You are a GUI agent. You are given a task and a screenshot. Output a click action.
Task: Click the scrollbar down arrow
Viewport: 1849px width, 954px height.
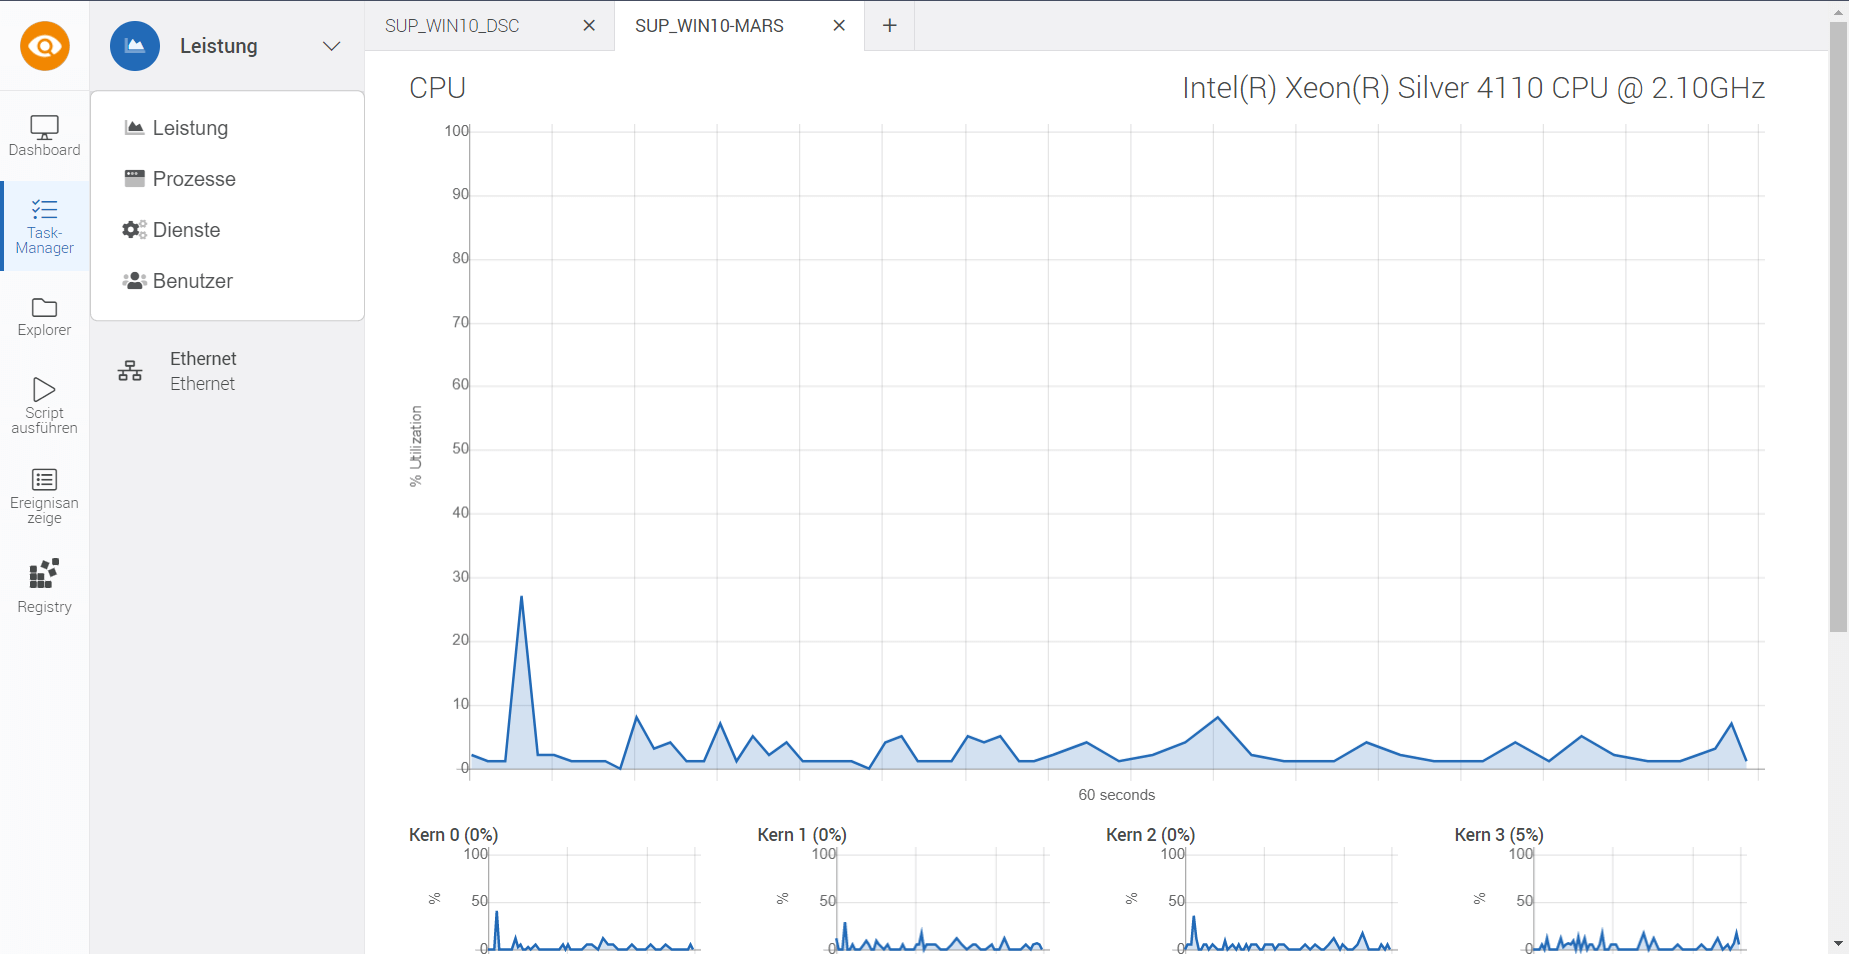point(1838,943)
